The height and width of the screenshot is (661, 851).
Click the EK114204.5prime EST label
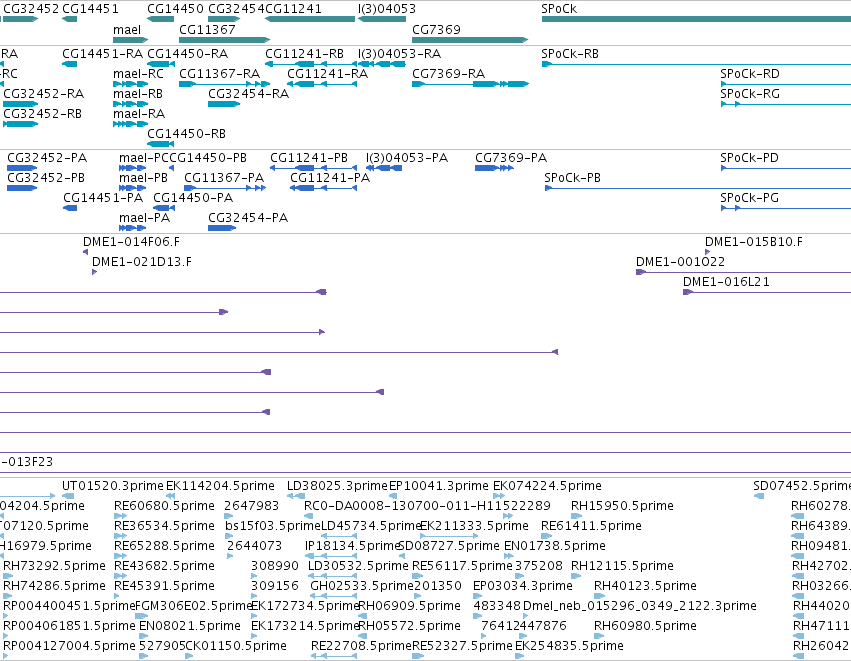[220, 486]
